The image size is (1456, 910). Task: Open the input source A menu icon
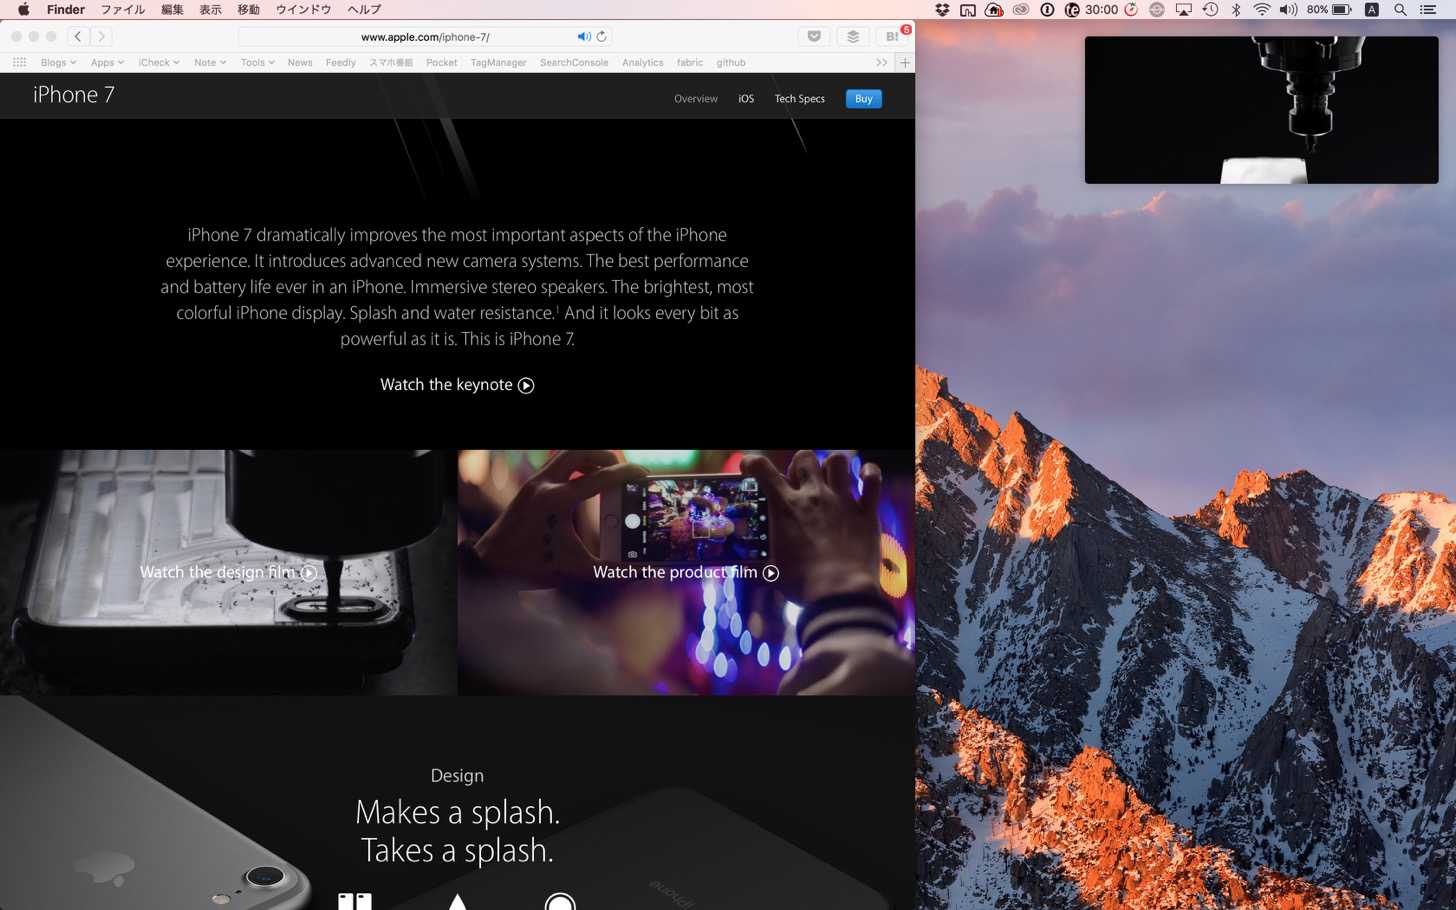point(1372,10)
